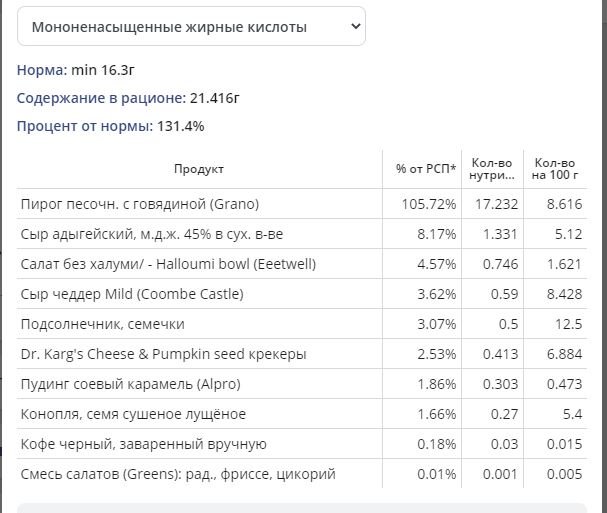Click Кофе черный, заваренный вручную row
This screenshot has width=607, height=513.
tap(302, 444)
